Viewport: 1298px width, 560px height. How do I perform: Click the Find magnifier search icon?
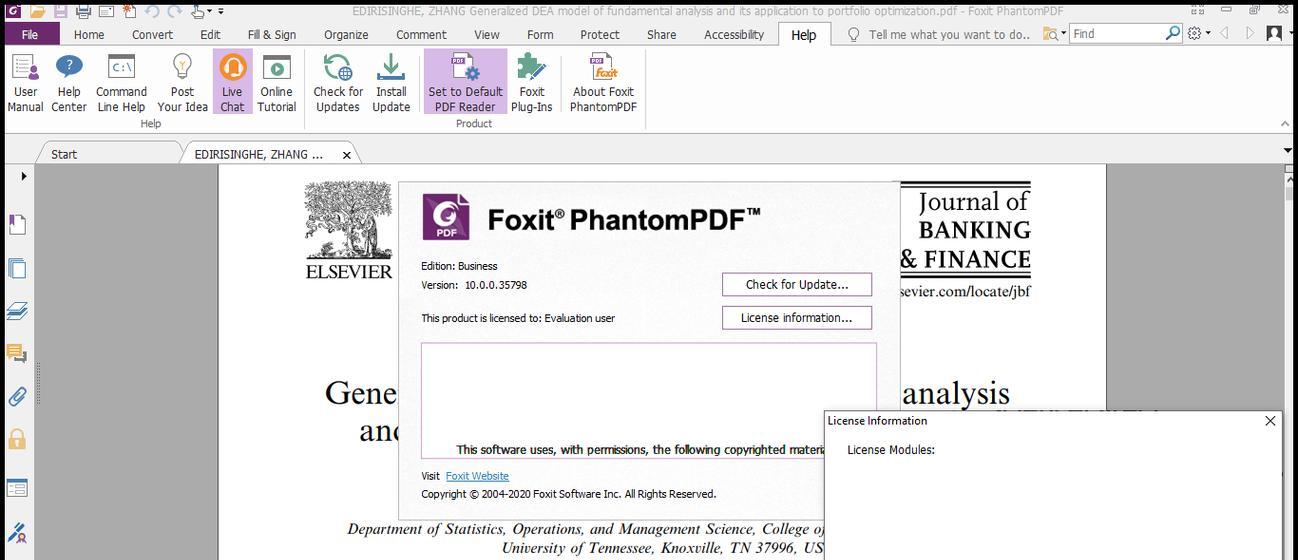pyautogui.click(x=1174, y=33)
